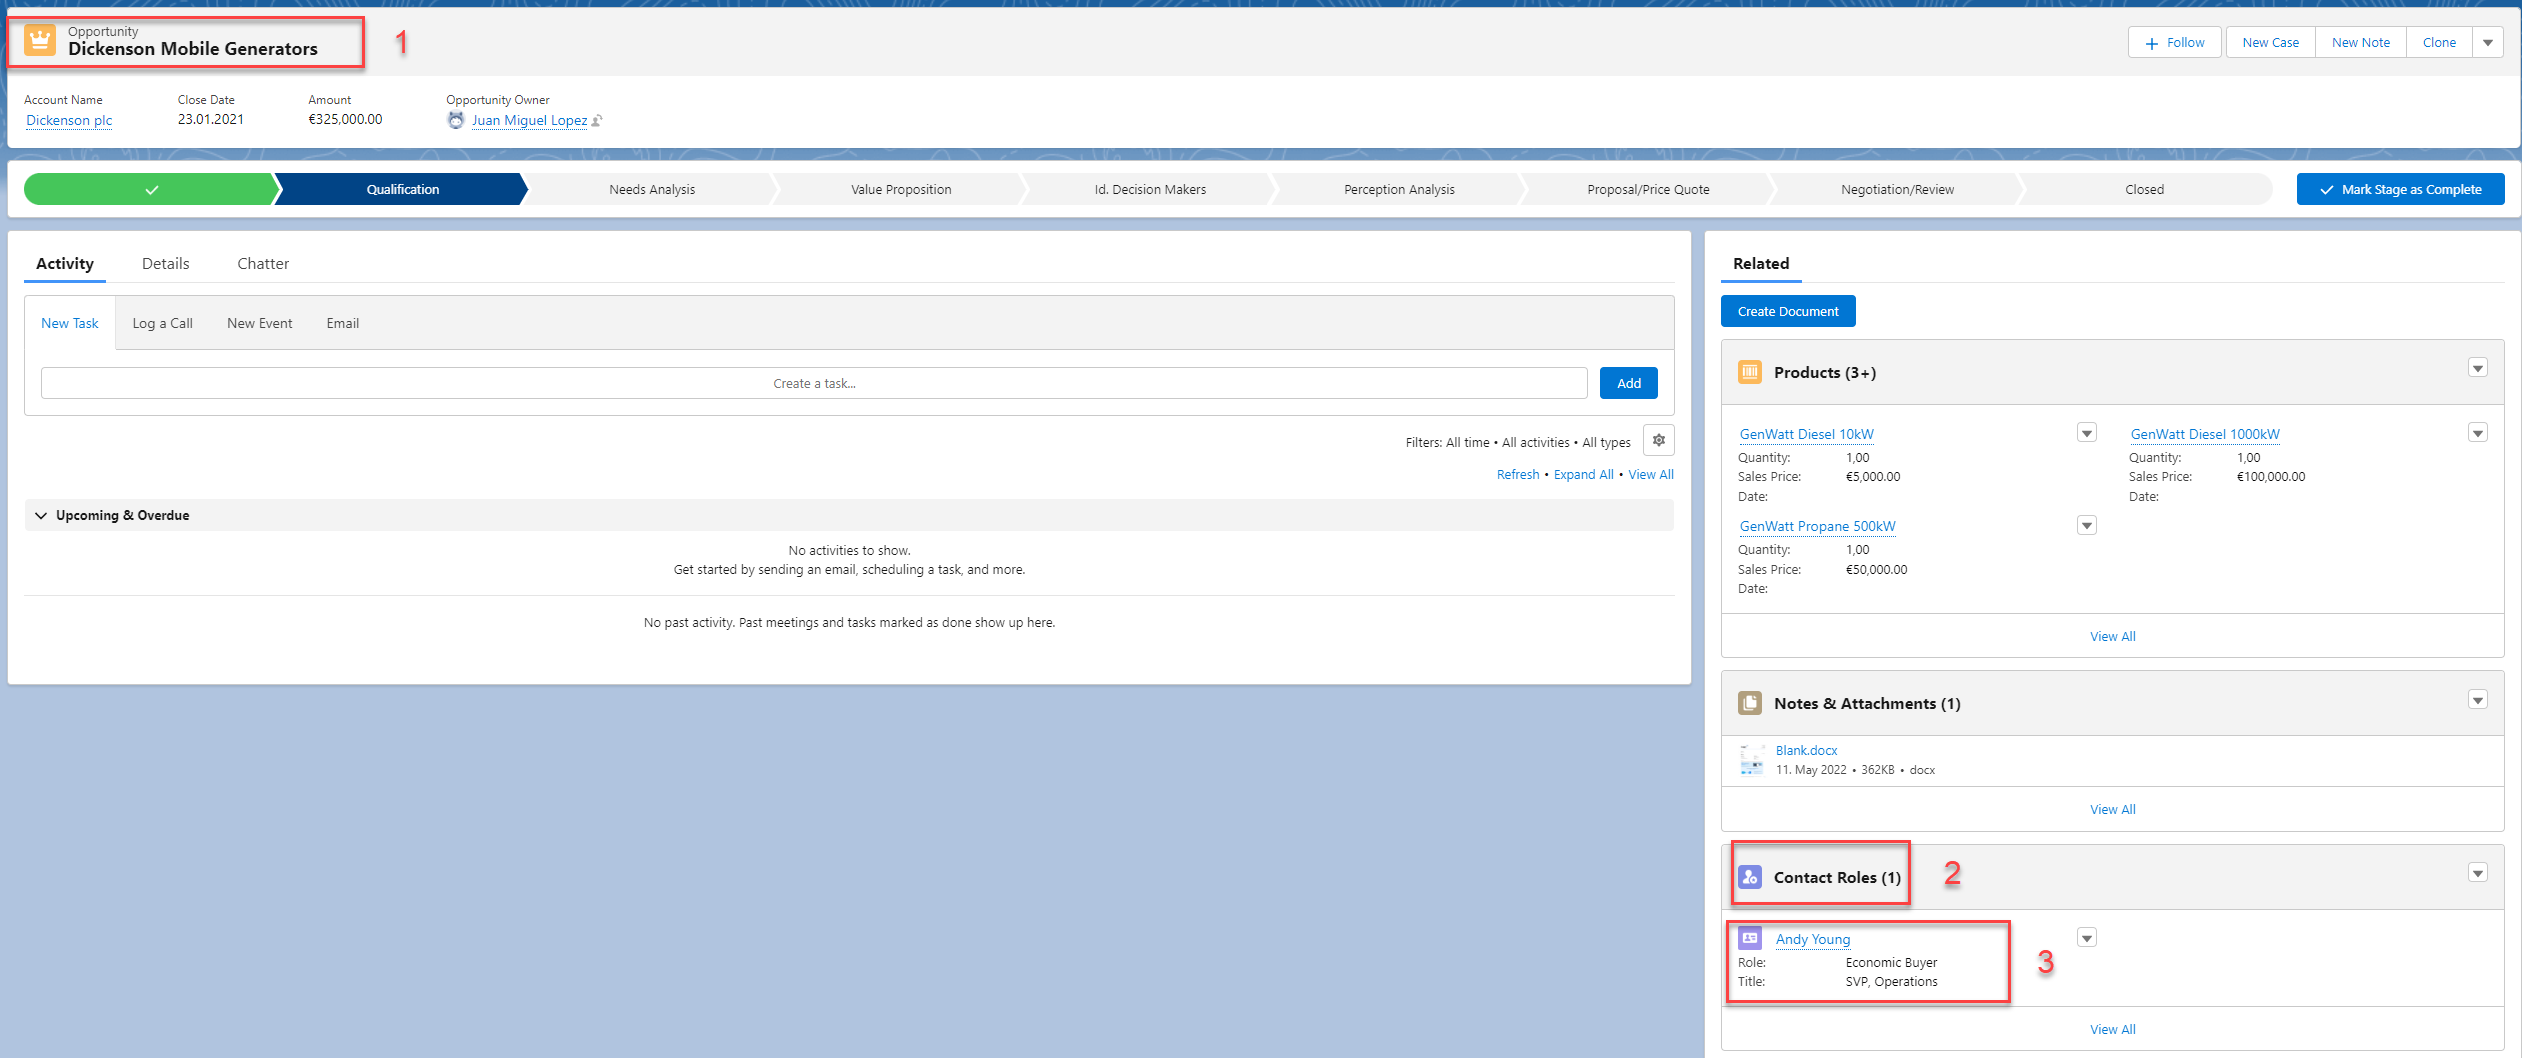
Task: Click the completed green checkmark stage
Action: click(150, 189)
